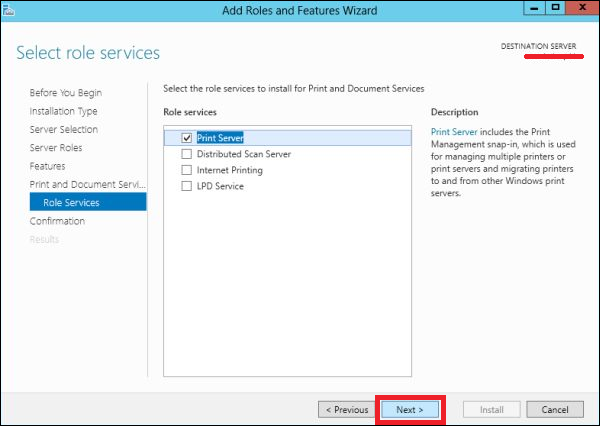This screenshot has height=426, width=600.
Task: Check the LPD Service checkbox
Action: point(186,186)
